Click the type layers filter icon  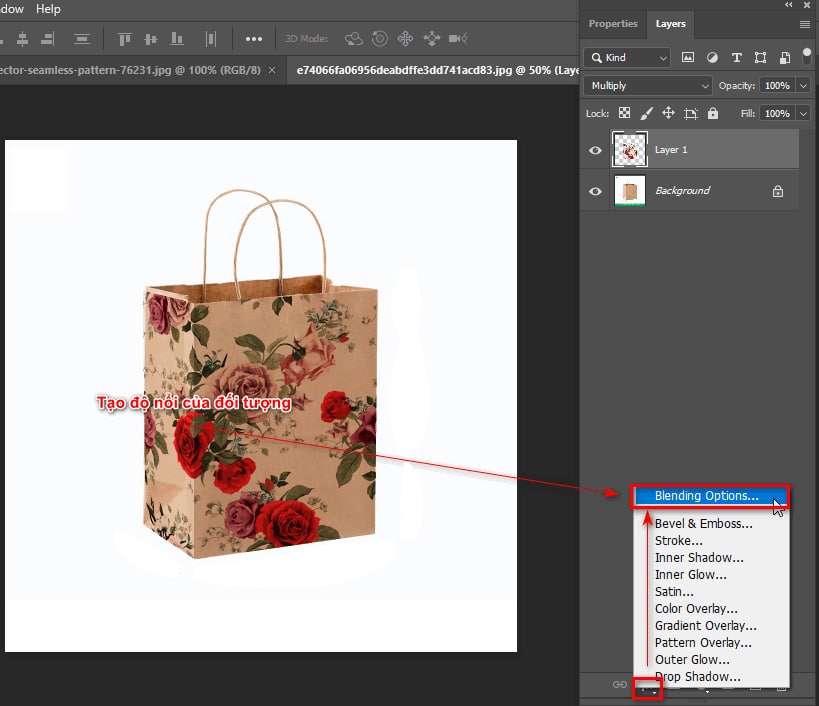738,58
